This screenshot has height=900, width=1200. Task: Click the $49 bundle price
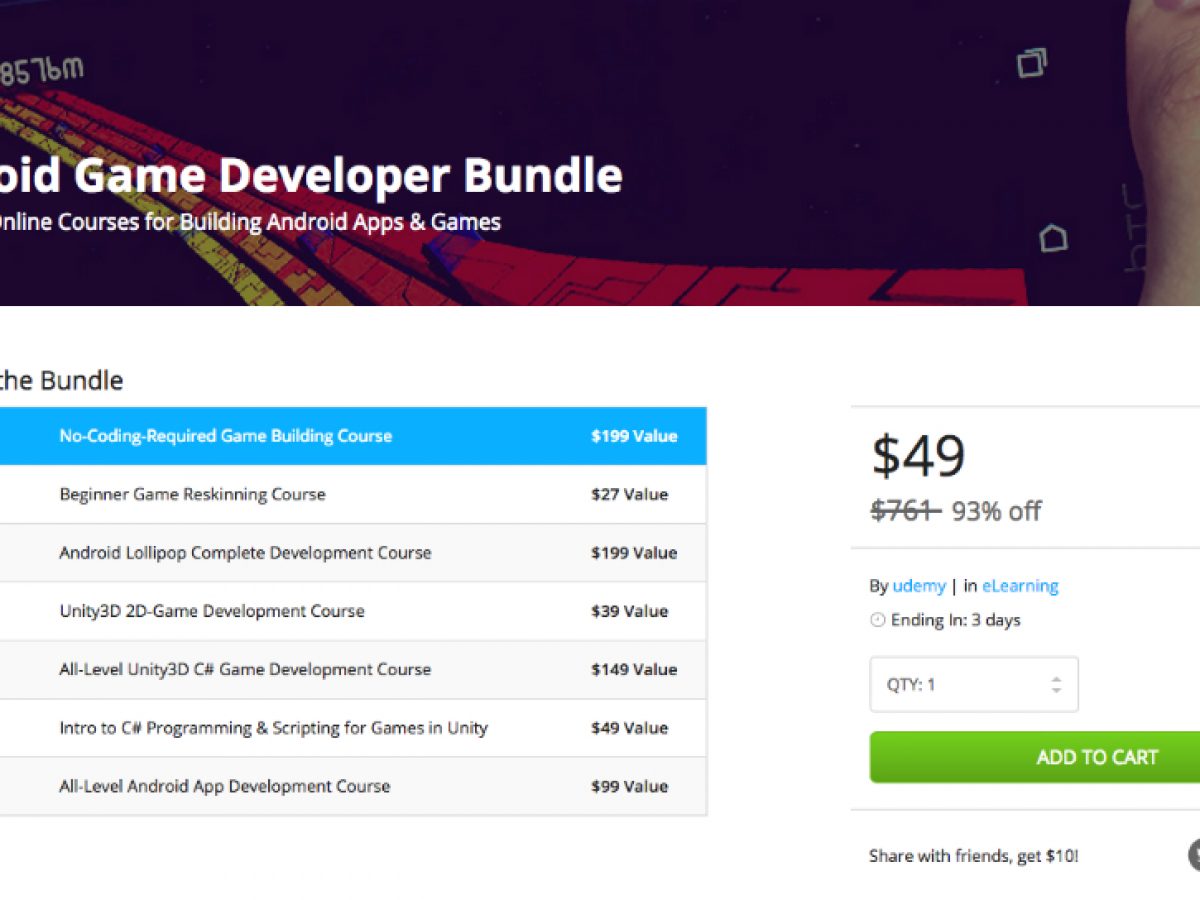(918, 456)
